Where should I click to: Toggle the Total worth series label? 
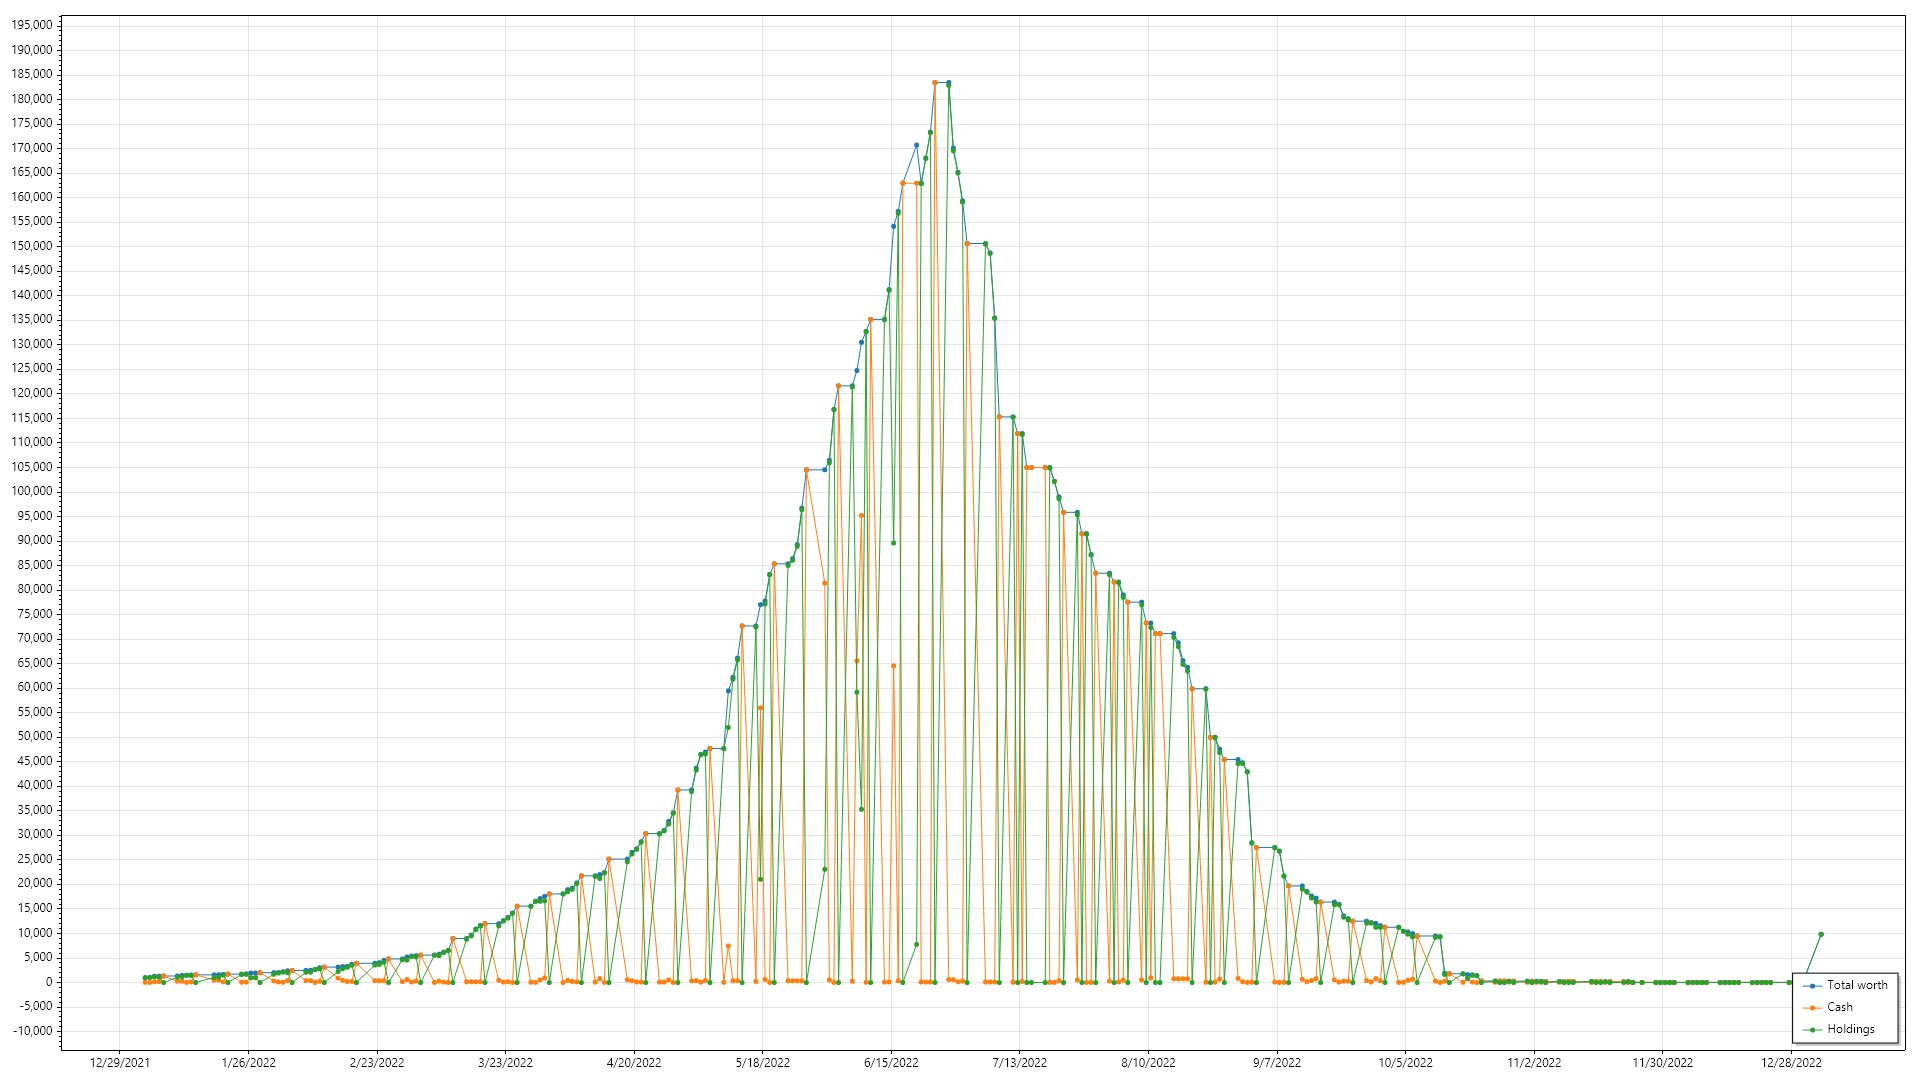pyautogui.click(x=1857, y=985)
